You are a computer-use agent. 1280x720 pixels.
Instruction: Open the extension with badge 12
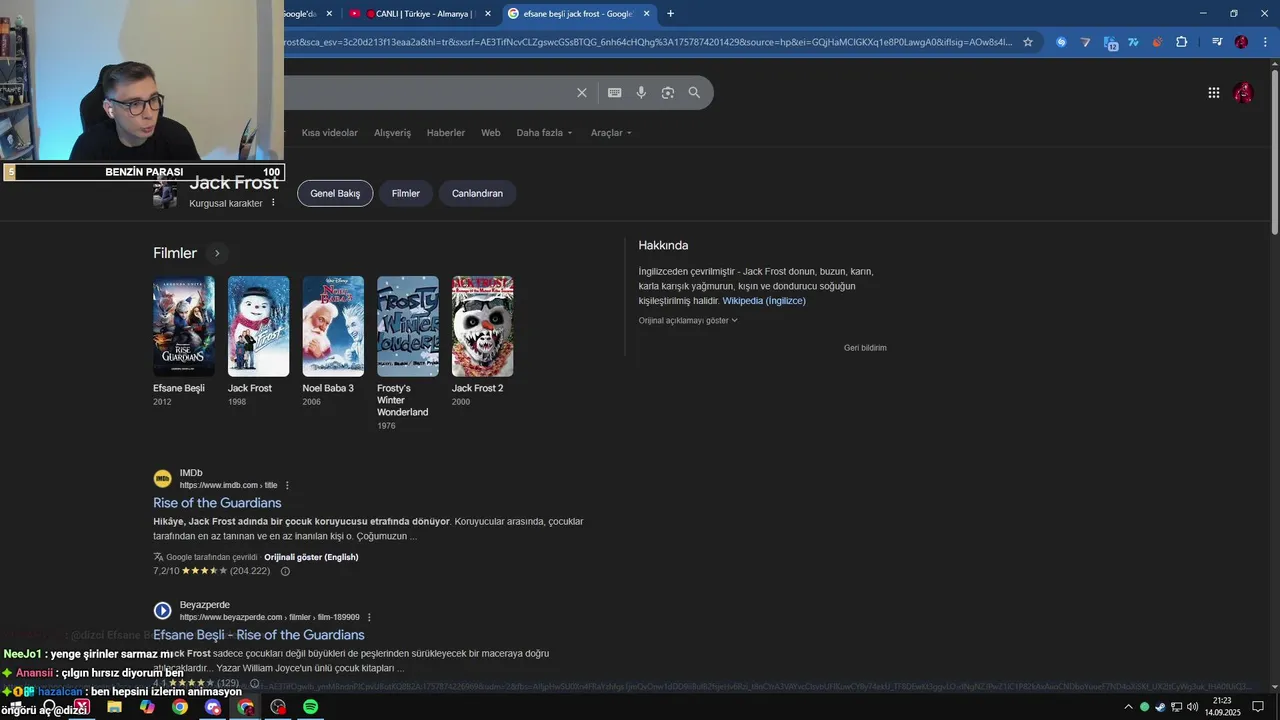[x=1110, y=42]
